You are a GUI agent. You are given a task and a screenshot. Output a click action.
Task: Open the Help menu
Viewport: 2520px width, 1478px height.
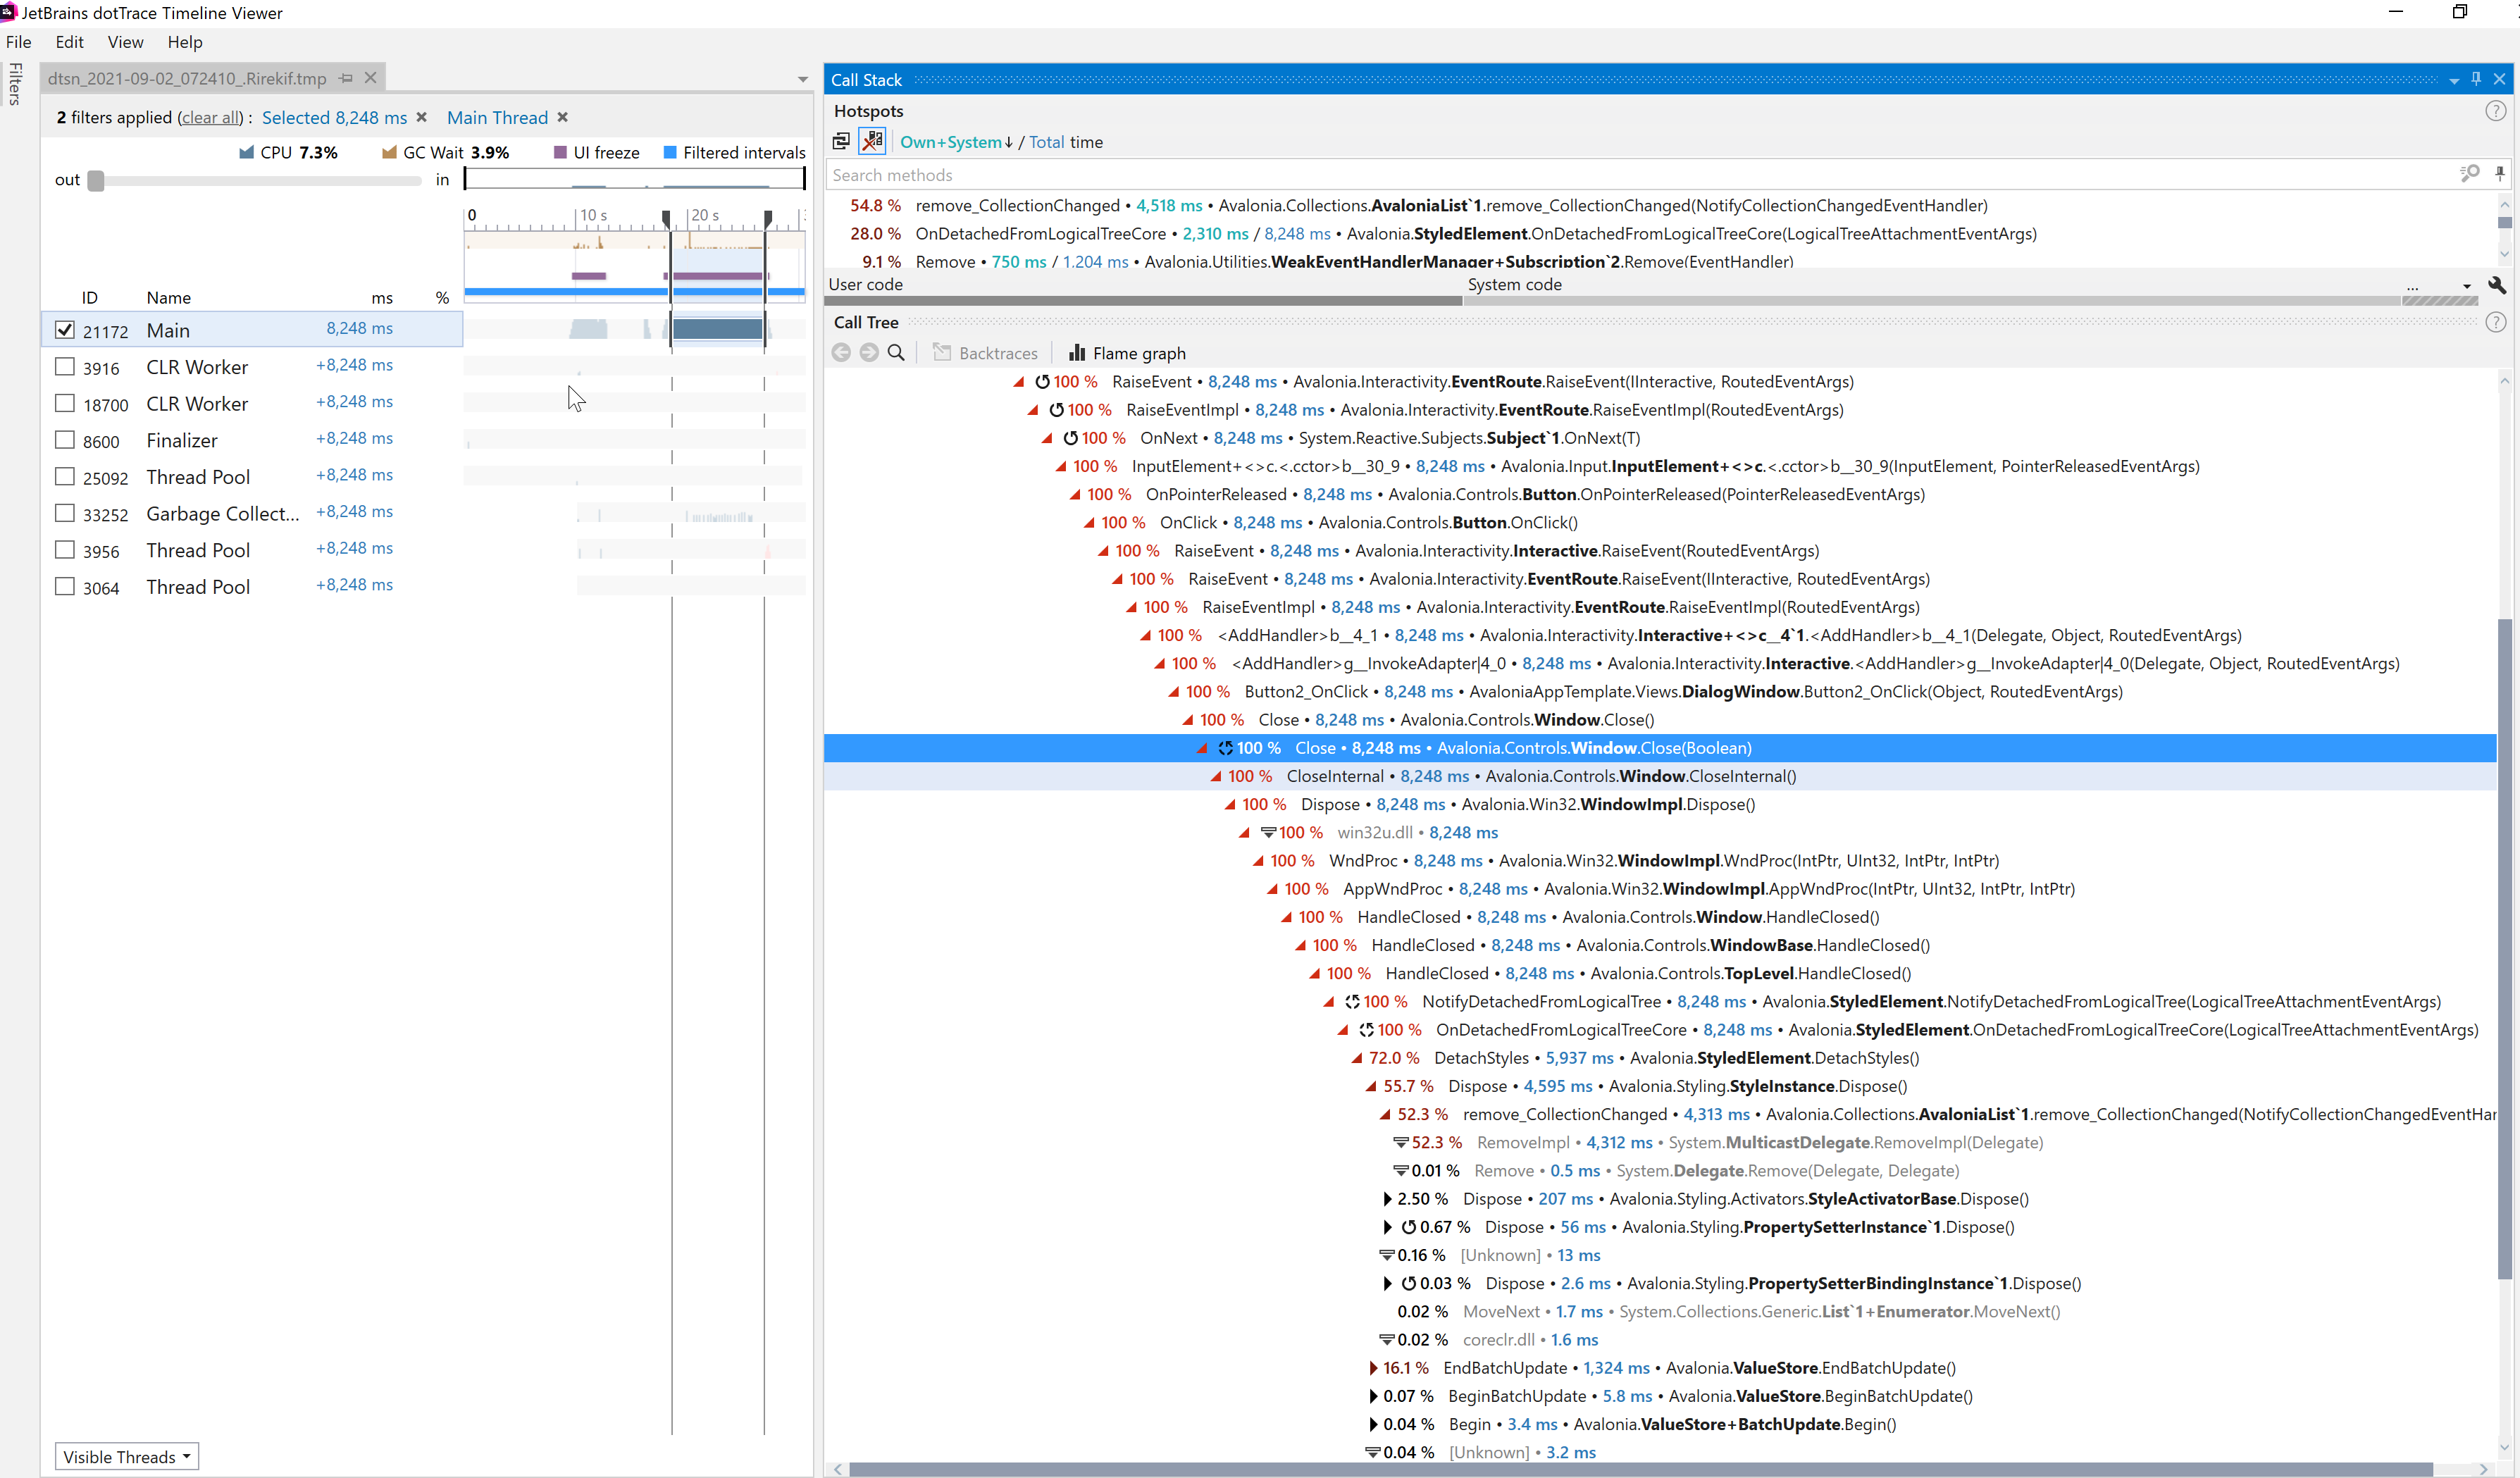click(185, 42)
